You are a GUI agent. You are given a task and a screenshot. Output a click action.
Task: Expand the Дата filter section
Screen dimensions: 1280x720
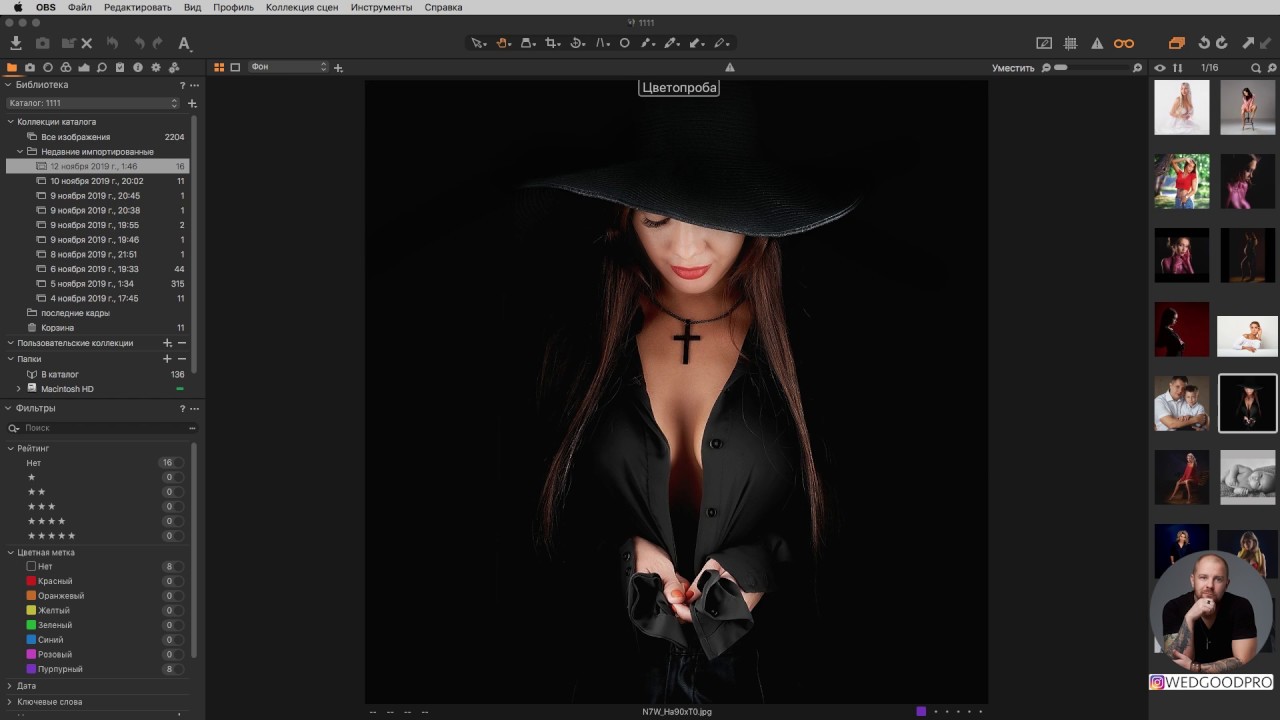(10, 686)
